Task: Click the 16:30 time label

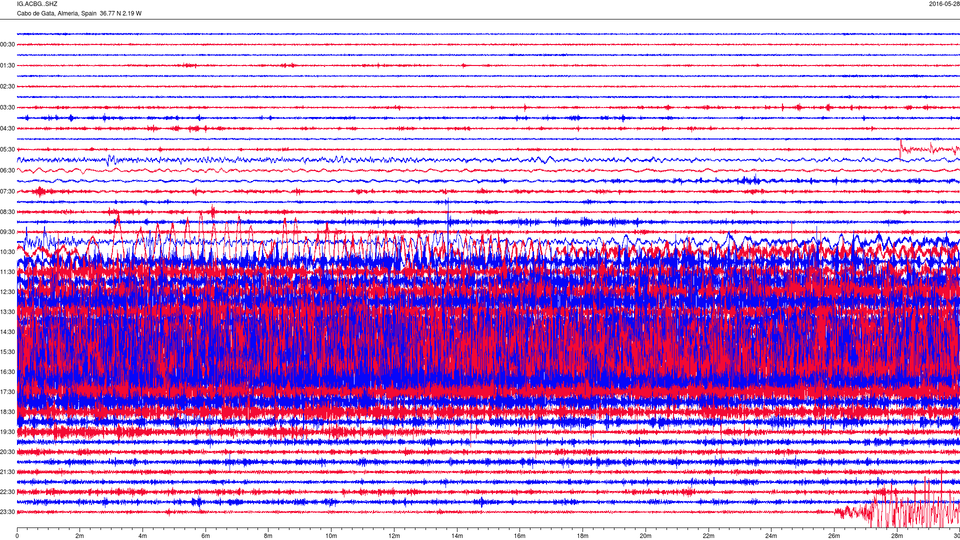Action: coord(7,372)
